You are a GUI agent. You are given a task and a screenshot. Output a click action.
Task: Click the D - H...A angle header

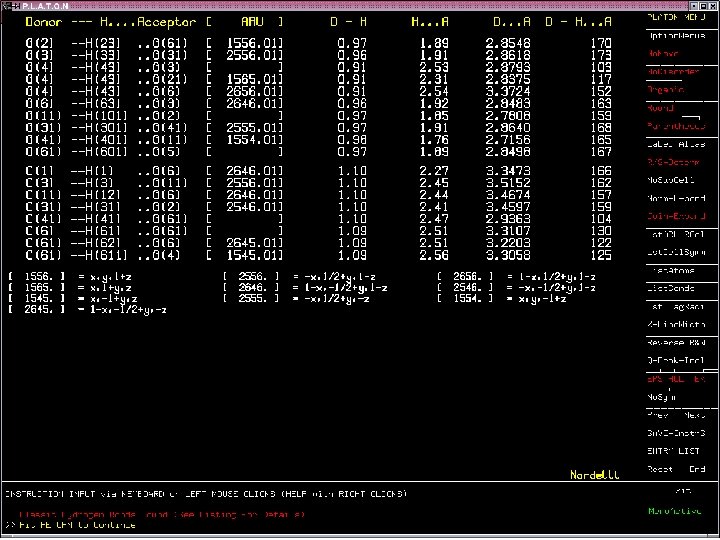pos(579,22)
